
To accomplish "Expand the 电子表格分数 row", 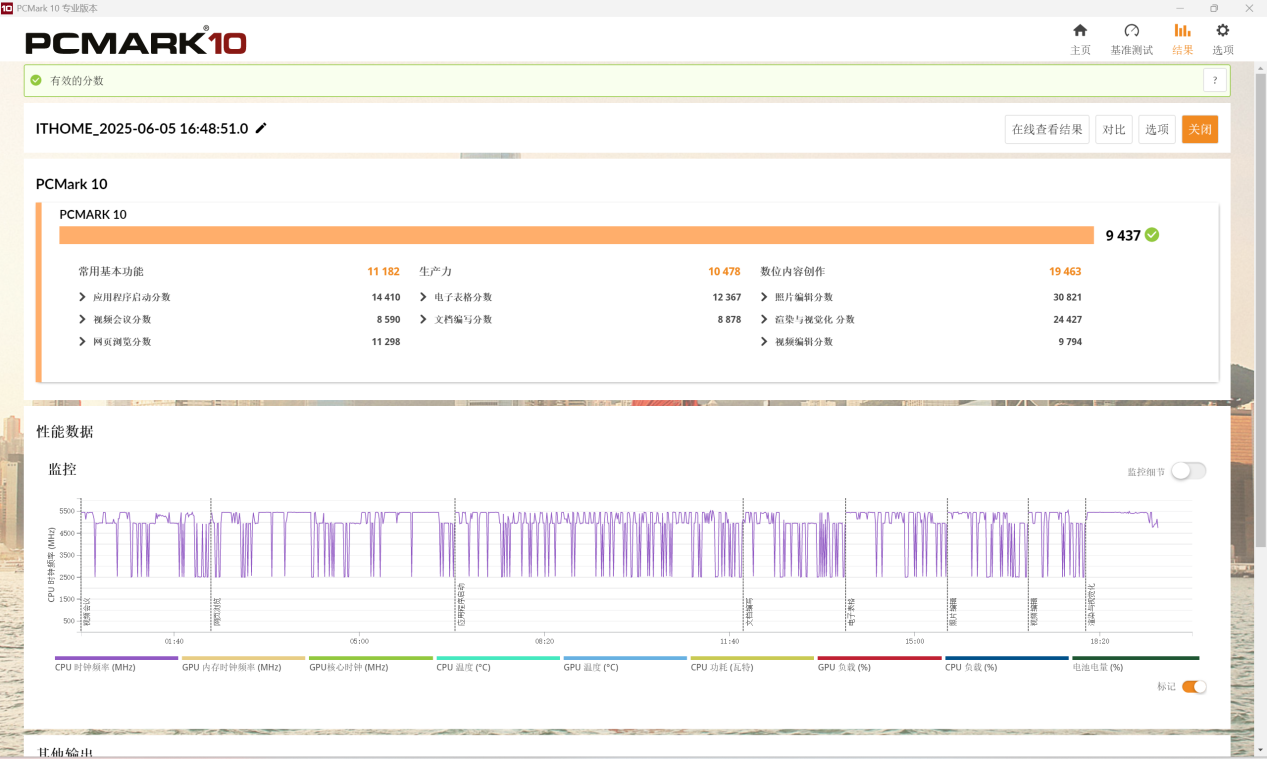I will tap(424, 297).
